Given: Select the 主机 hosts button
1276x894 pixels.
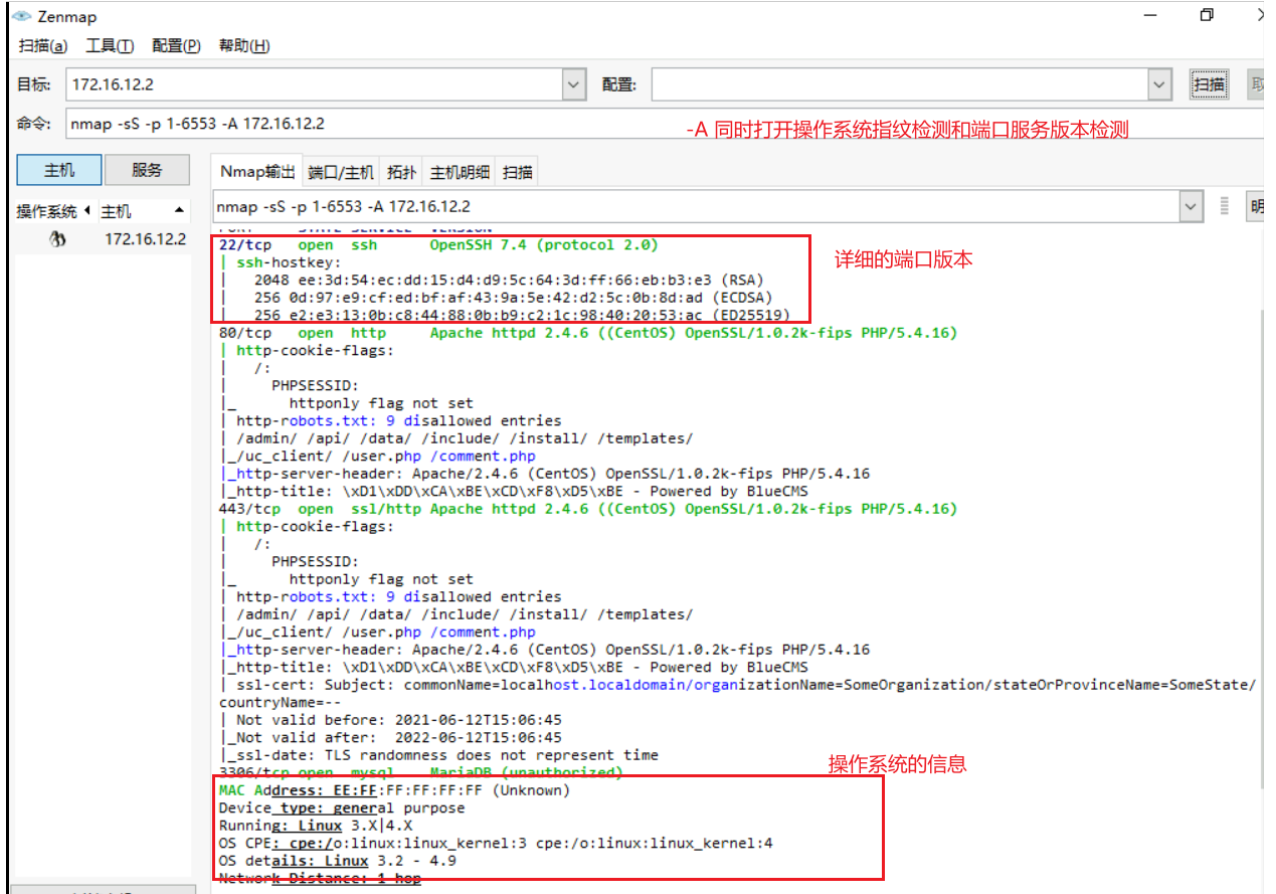Looking at the screenshot, I should click(x=59, y=170).
